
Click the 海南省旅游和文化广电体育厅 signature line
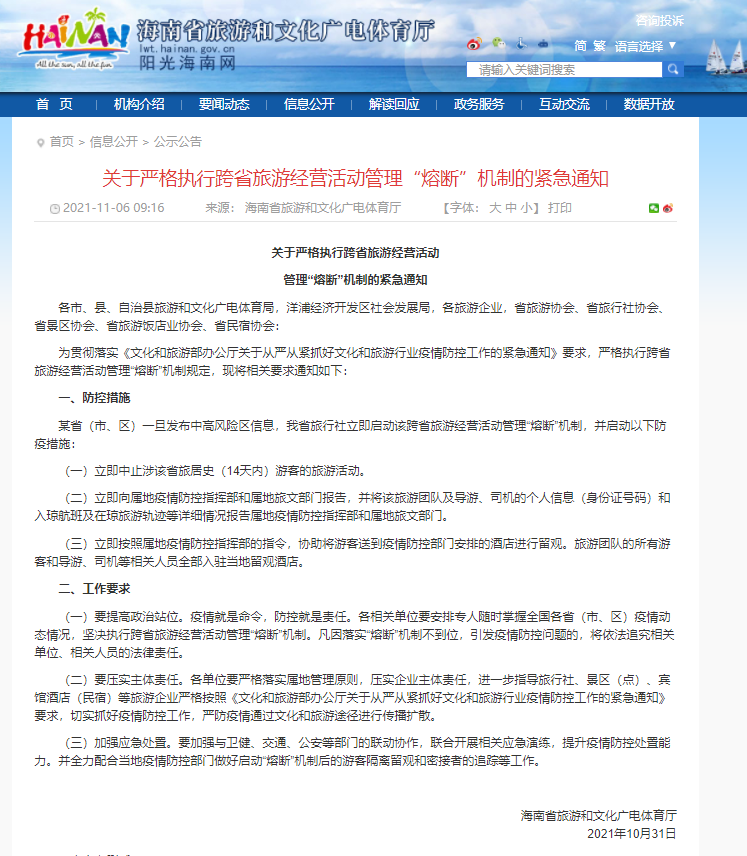pos(598,816)
